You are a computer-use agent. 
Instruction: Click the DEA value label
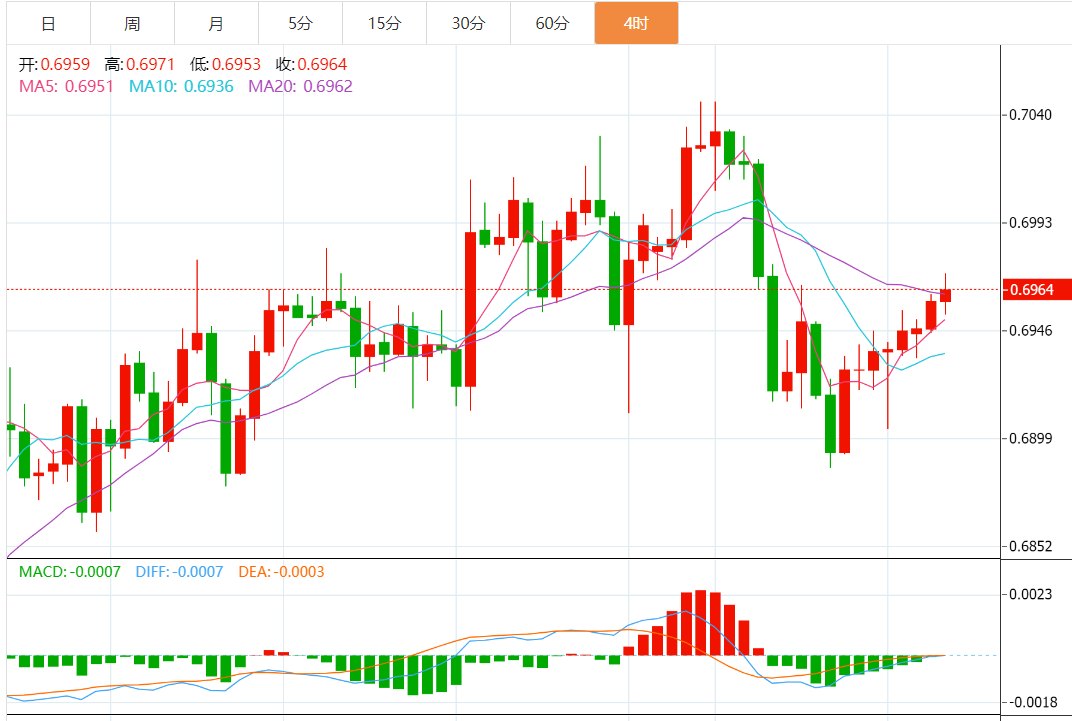click(281, 572)
